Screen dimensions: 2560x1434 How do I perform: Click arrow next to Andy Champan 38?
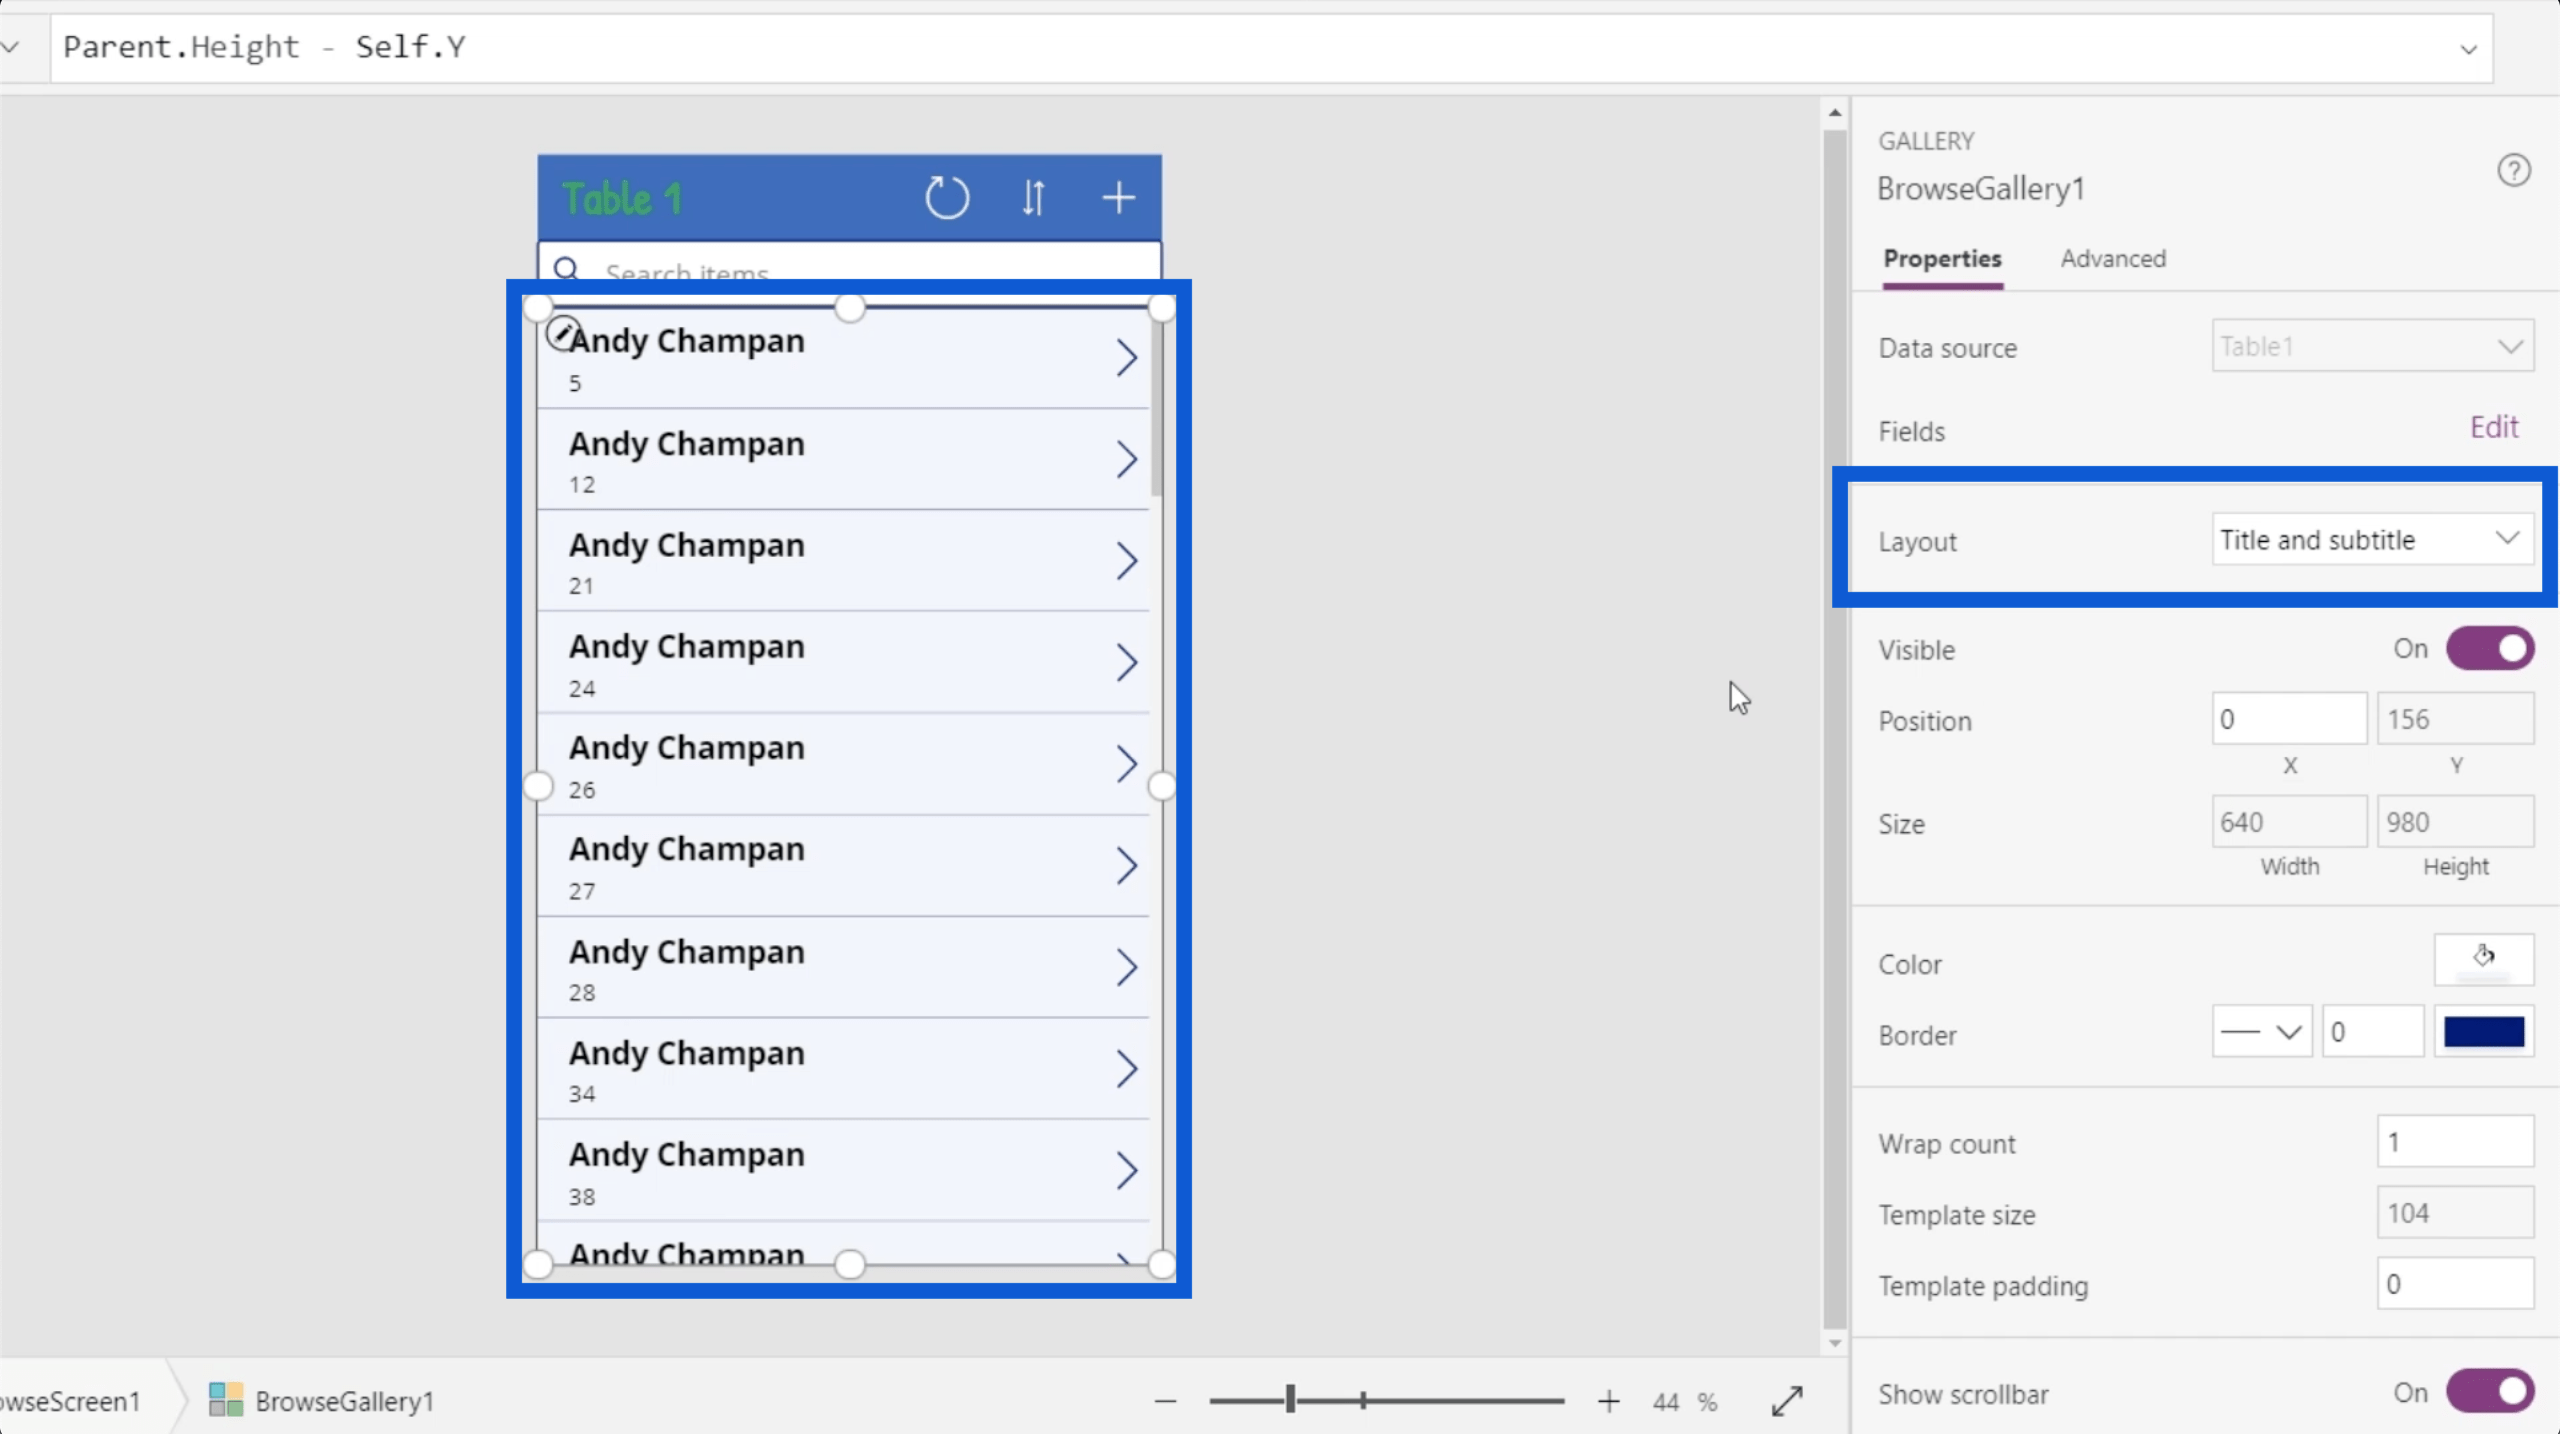pos(1126,1170)
